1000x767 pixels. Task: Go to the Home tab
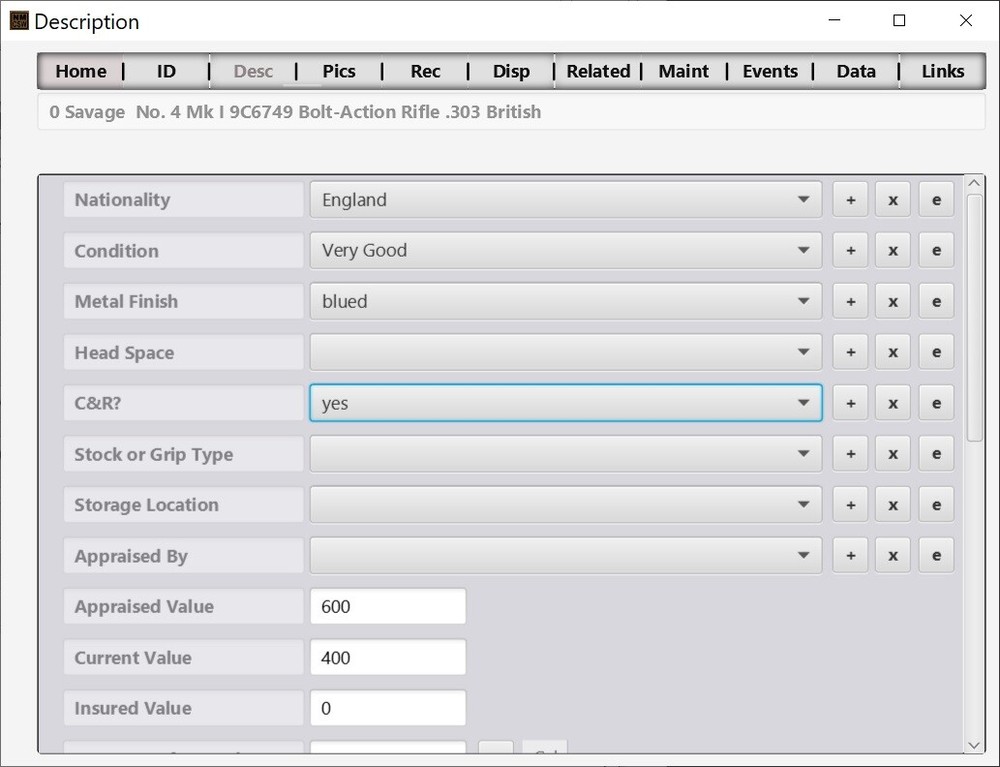click(80, 71)
